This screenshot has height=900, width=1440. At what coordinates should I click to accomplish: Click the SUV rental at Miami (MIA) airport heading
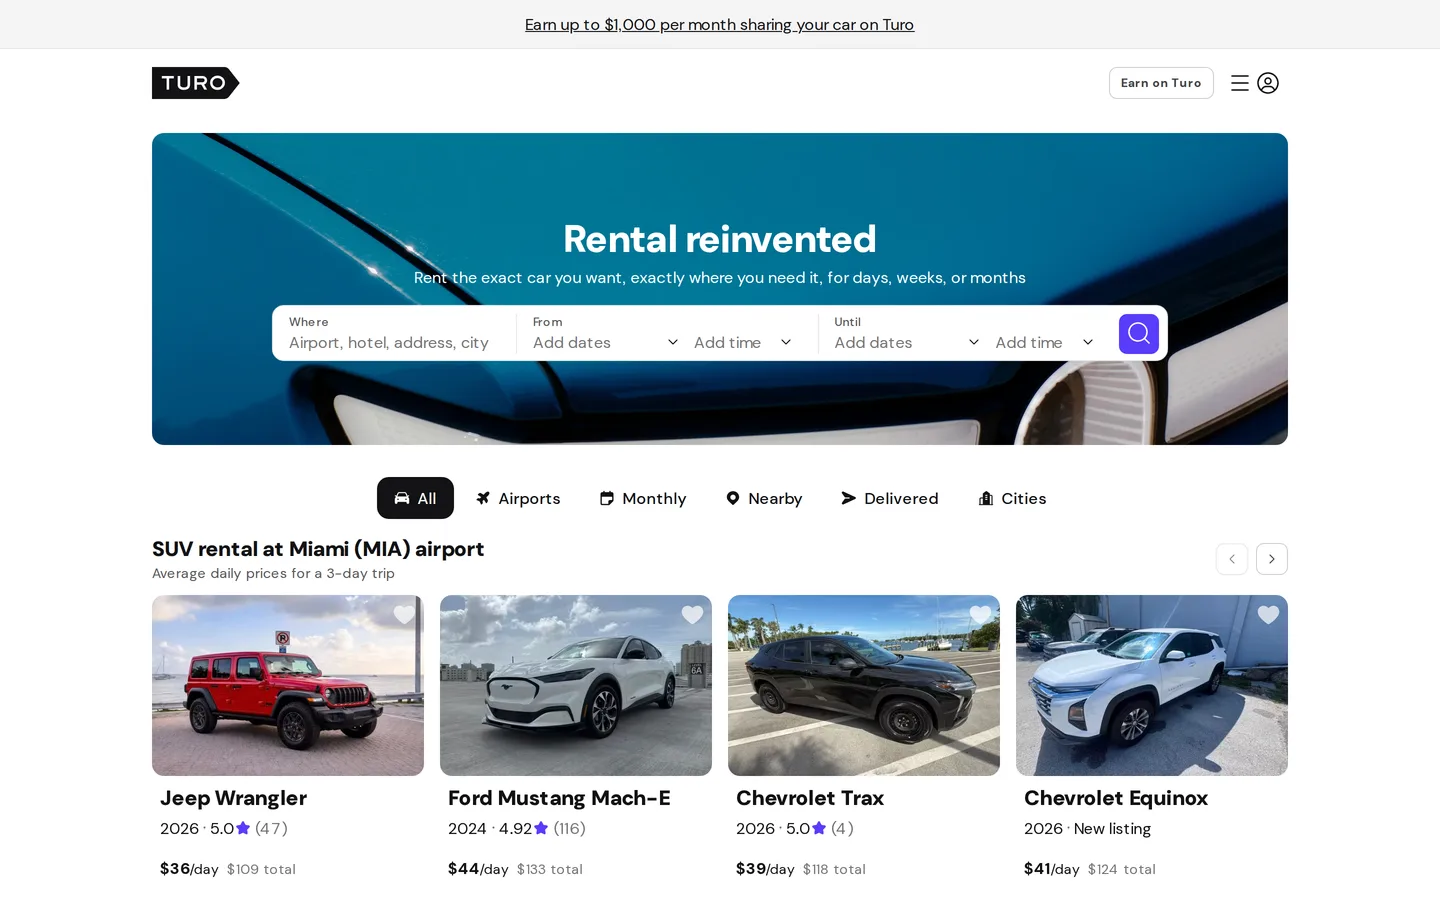318,549
